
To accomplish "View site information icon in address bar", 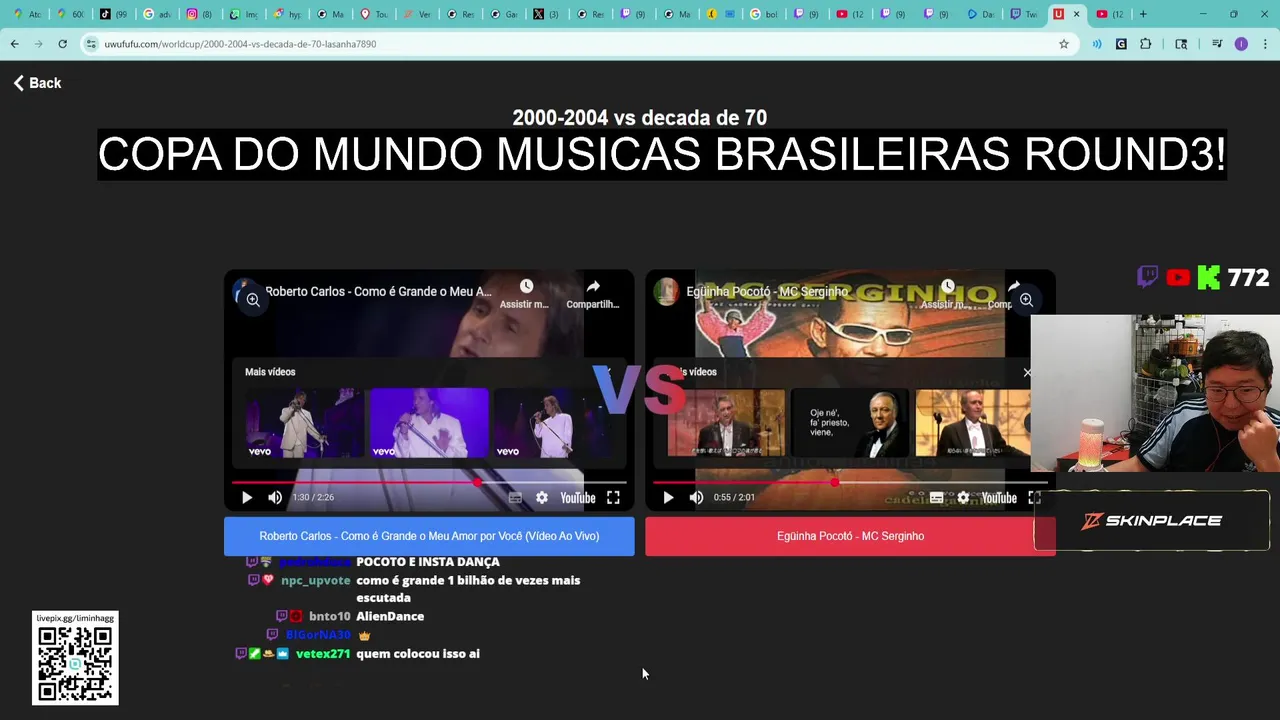I will (91, 44).
